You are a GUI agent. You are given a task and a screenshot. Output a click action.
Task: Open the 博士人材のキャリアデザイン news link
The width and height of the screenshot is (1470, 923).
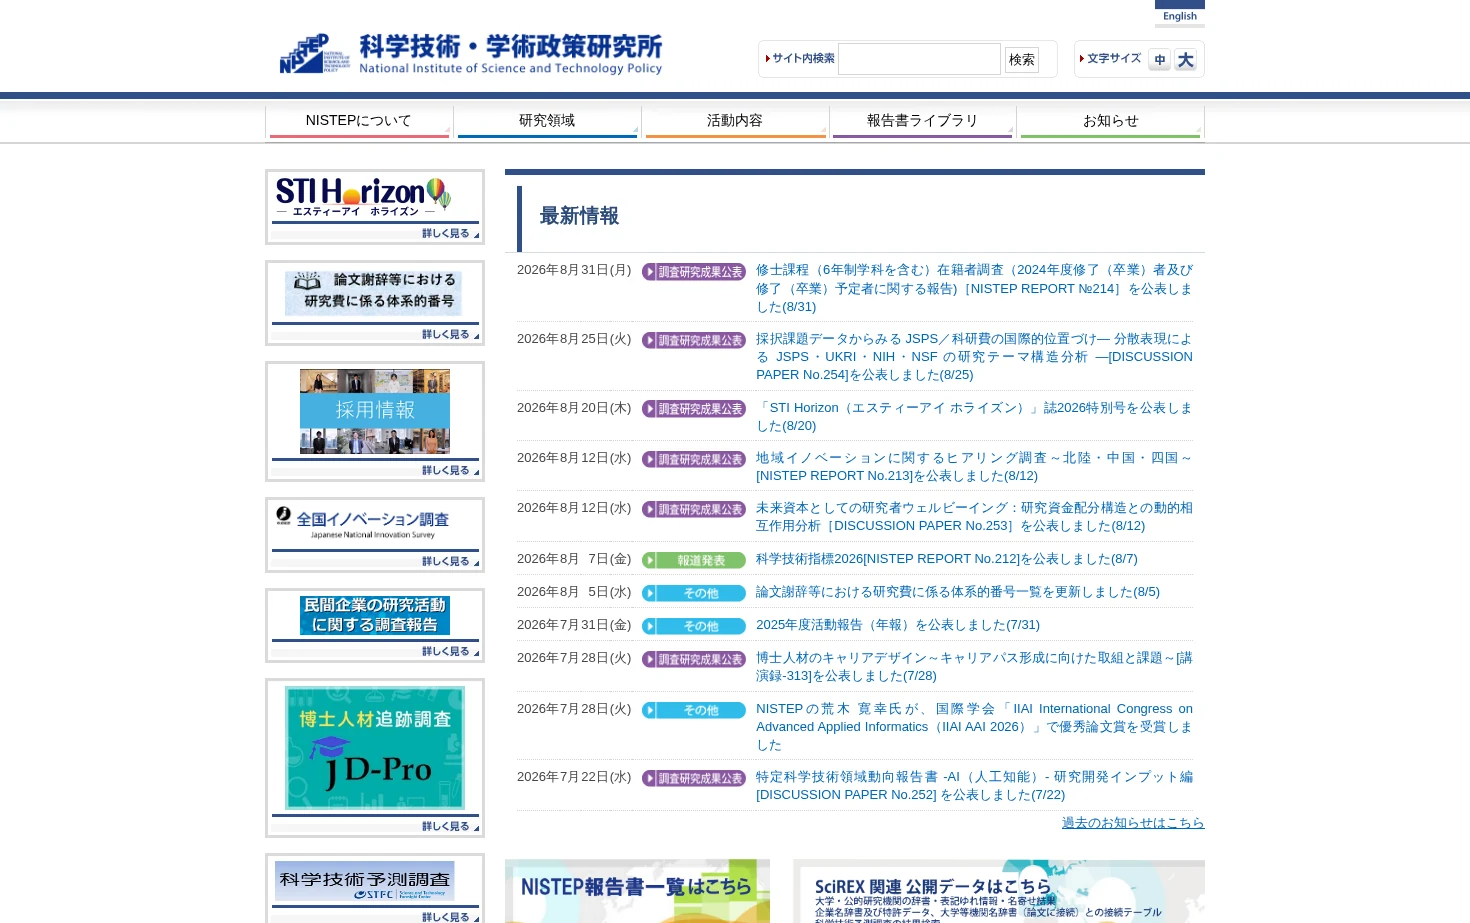[x=974, y=667]
